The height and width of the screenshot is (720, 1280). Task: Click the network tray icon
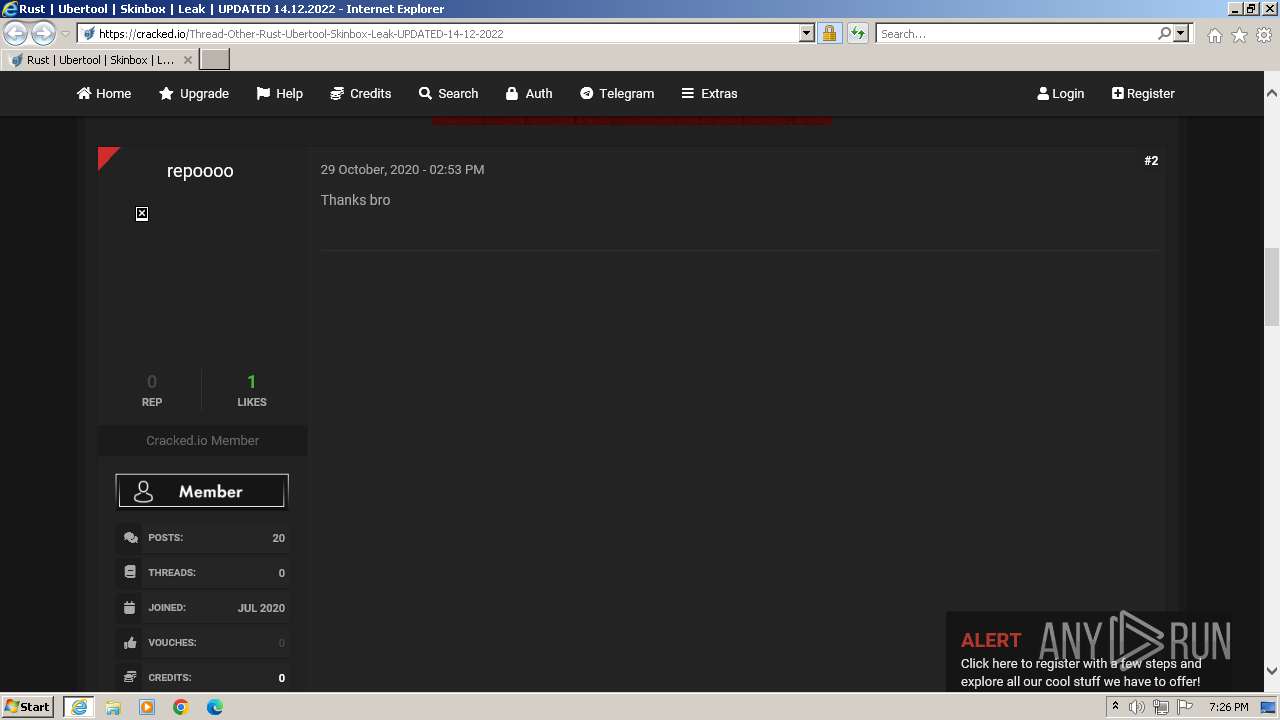[x=1161, y=707]
